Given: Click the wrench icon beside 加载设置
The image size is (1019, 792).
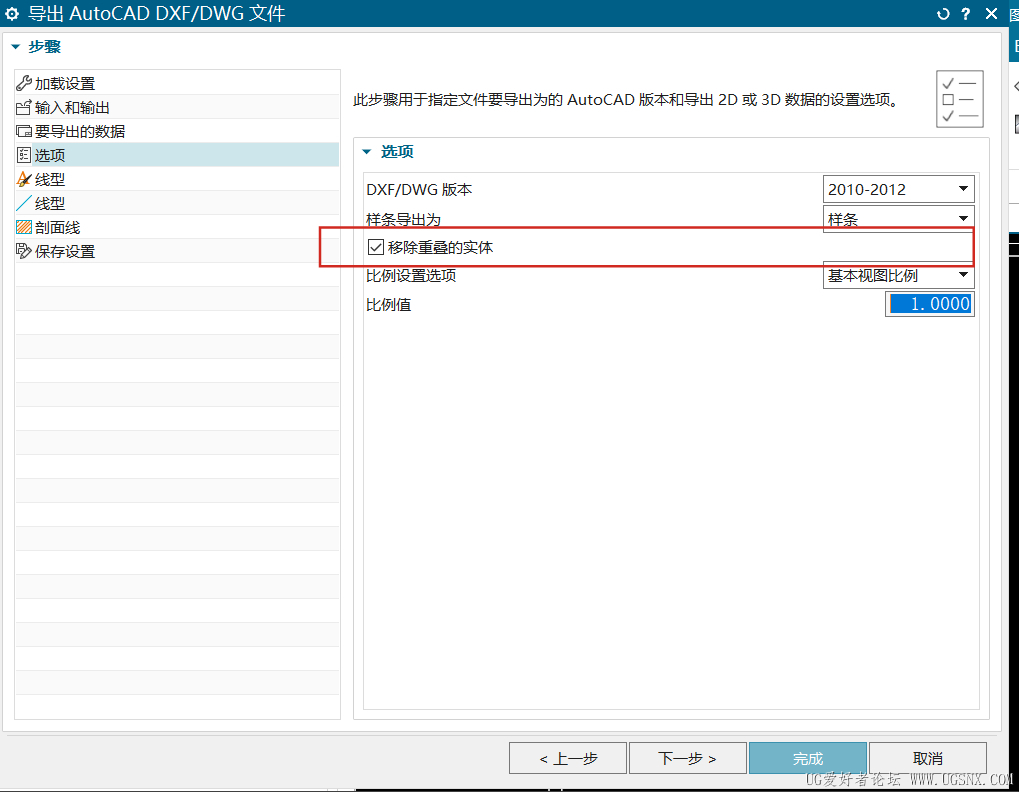Looking at the screenshot, I should 24,83.
